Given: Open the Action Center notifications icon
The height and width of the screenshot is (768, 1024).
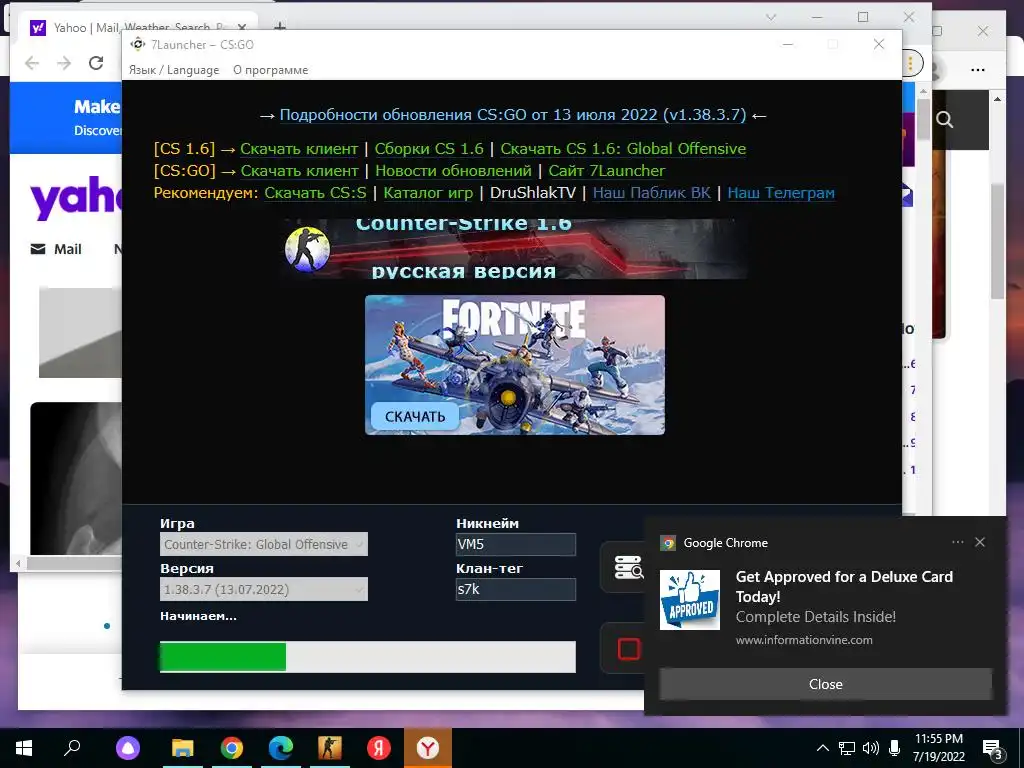Looking at the screenshot, I should (x=993, y=748).
